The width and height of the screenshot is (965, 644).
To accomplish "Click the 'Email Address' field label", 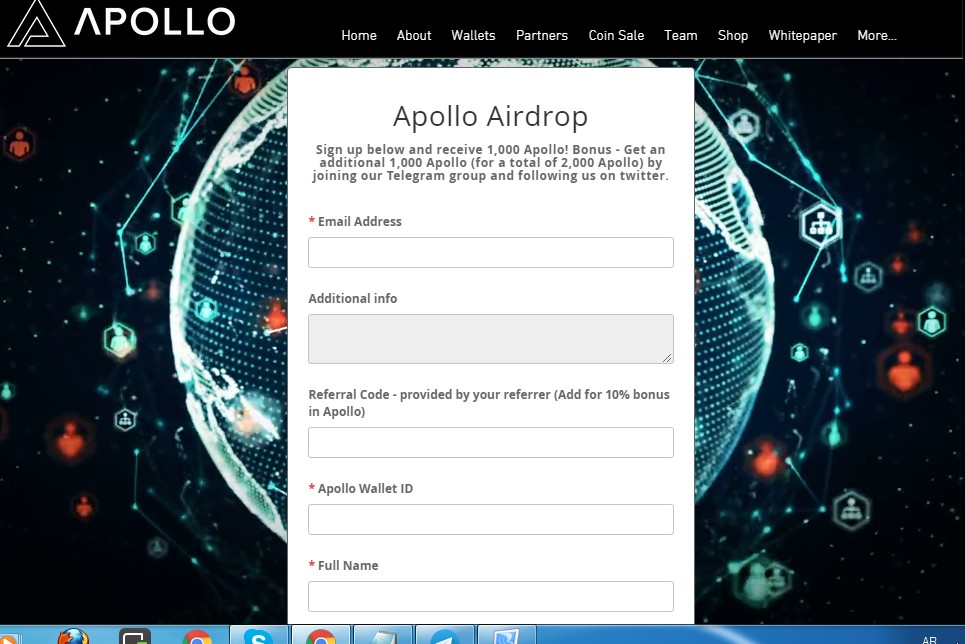I will [359, 222].
